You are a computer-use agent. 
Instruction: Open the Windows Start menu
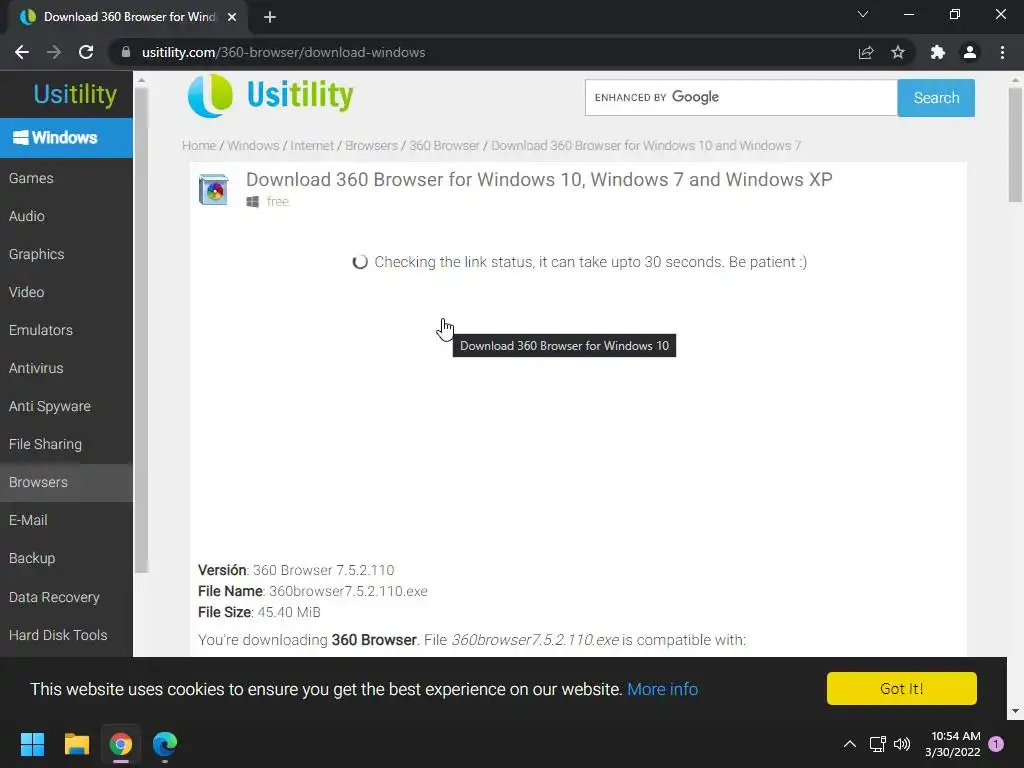tap(32, 744)
